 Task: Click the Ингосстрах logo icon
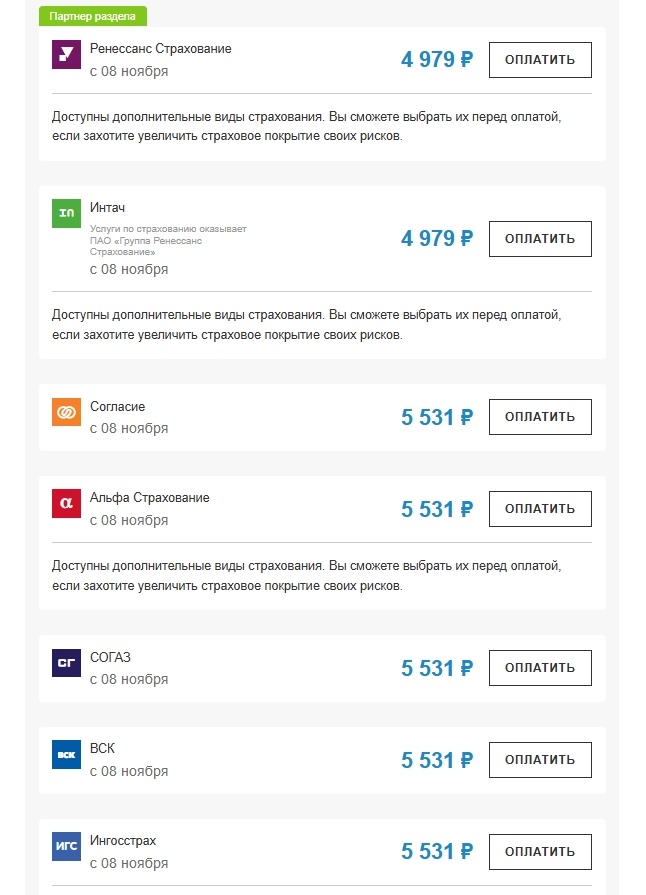[x=66, y=847]
